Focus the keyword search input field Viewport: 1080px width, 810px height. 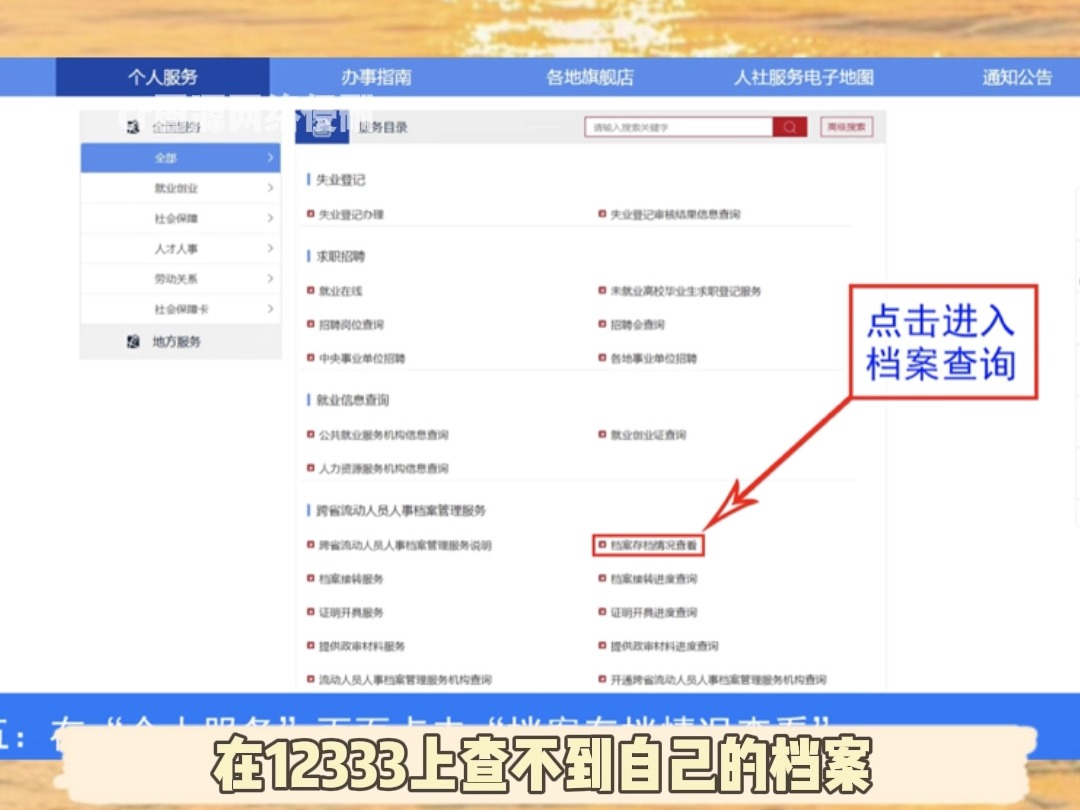[678, 127]
